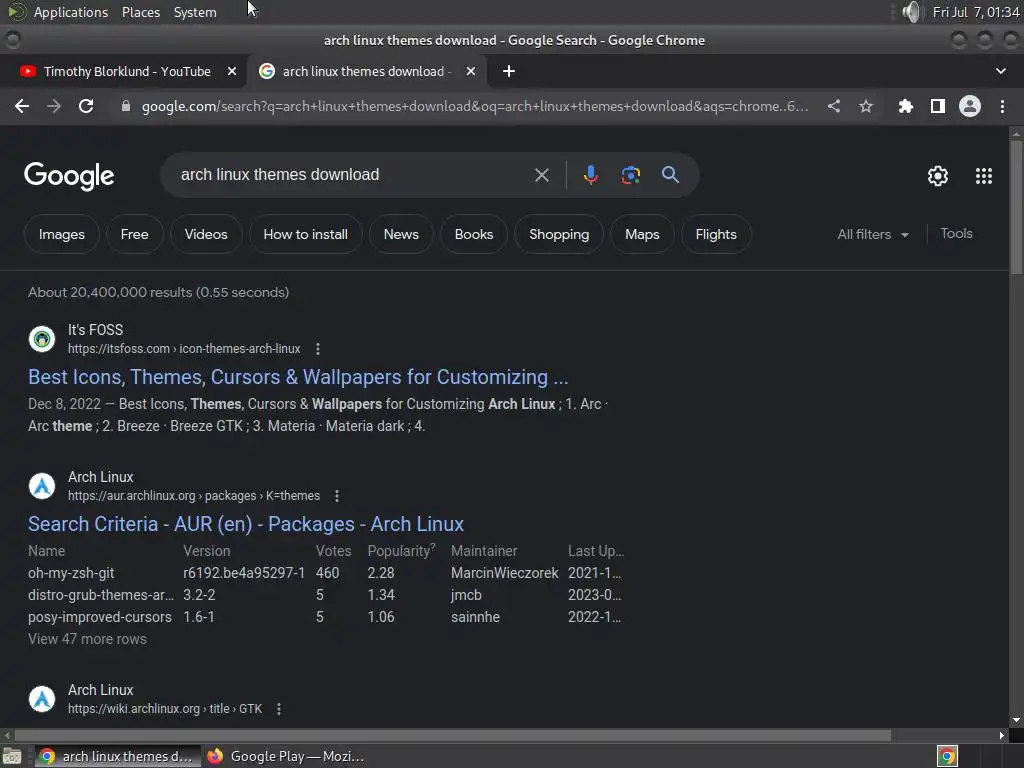Open Google quick settings gear
Image resolution: width=1024 pixels, height=768 pixels.
(938, 176)
